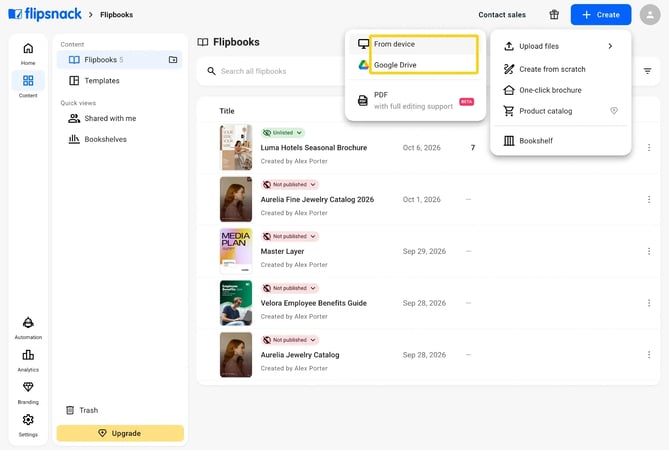Screen dimensions: 669x450
Task: Click the Oct 6, 2026 date
Action: click(422, 148)
